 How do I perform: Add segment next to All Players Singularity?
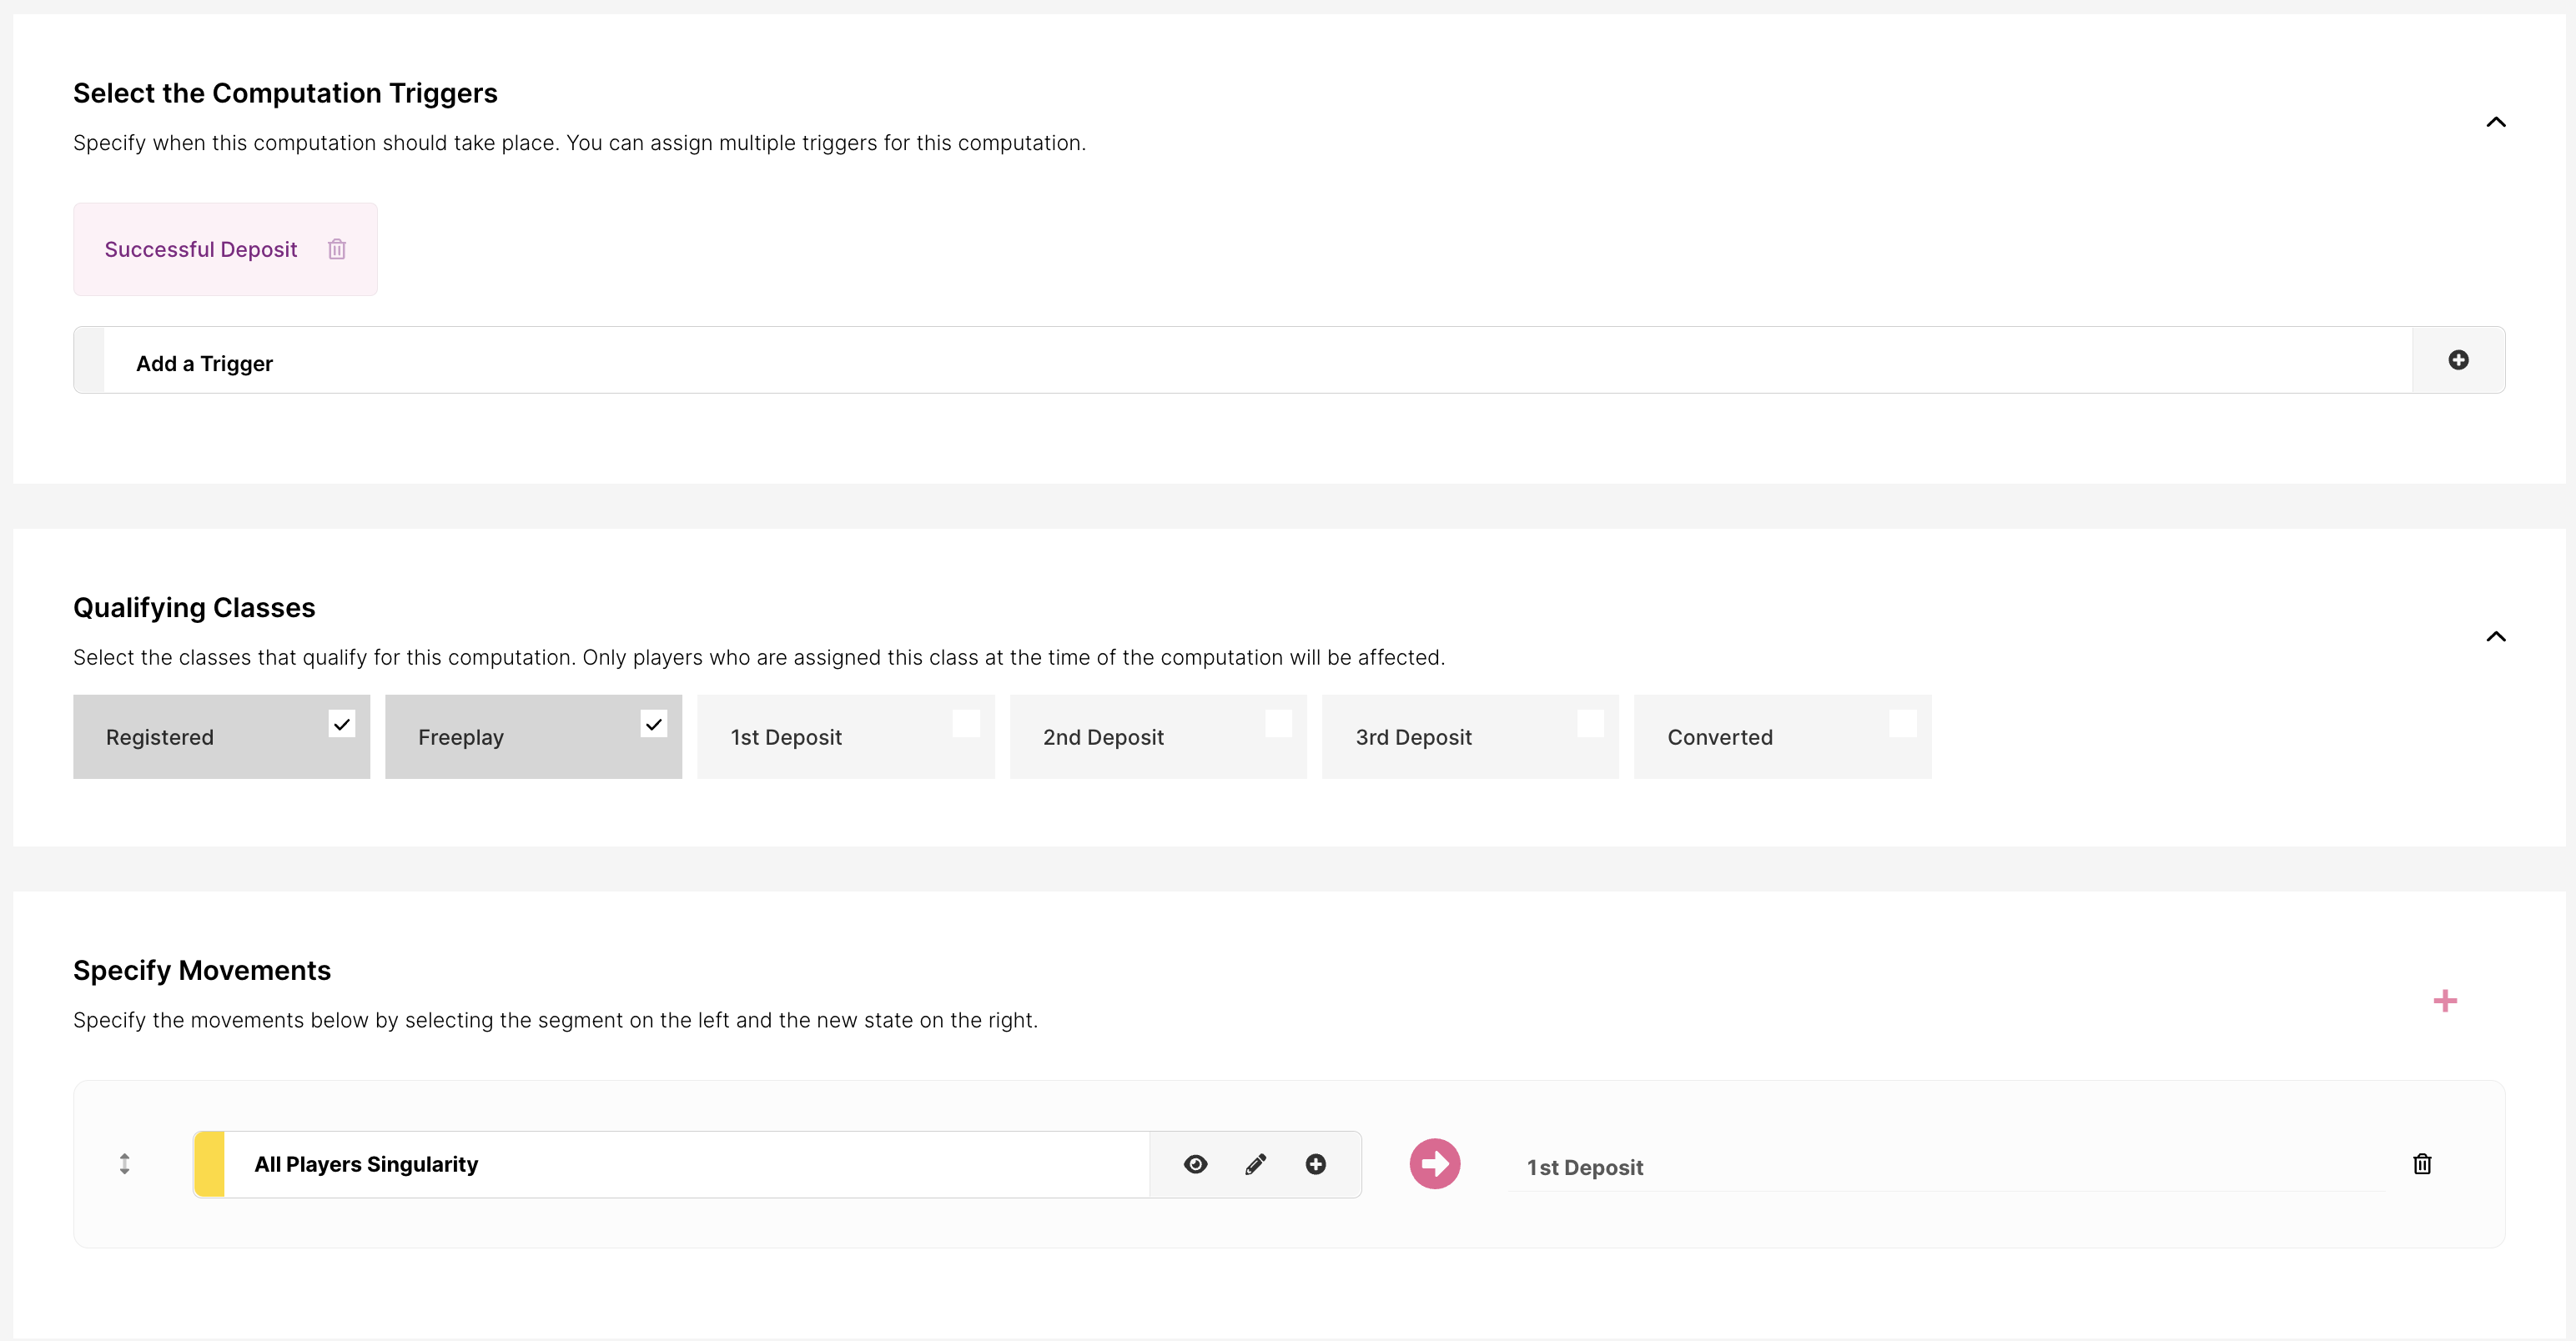(1316, 1164)
